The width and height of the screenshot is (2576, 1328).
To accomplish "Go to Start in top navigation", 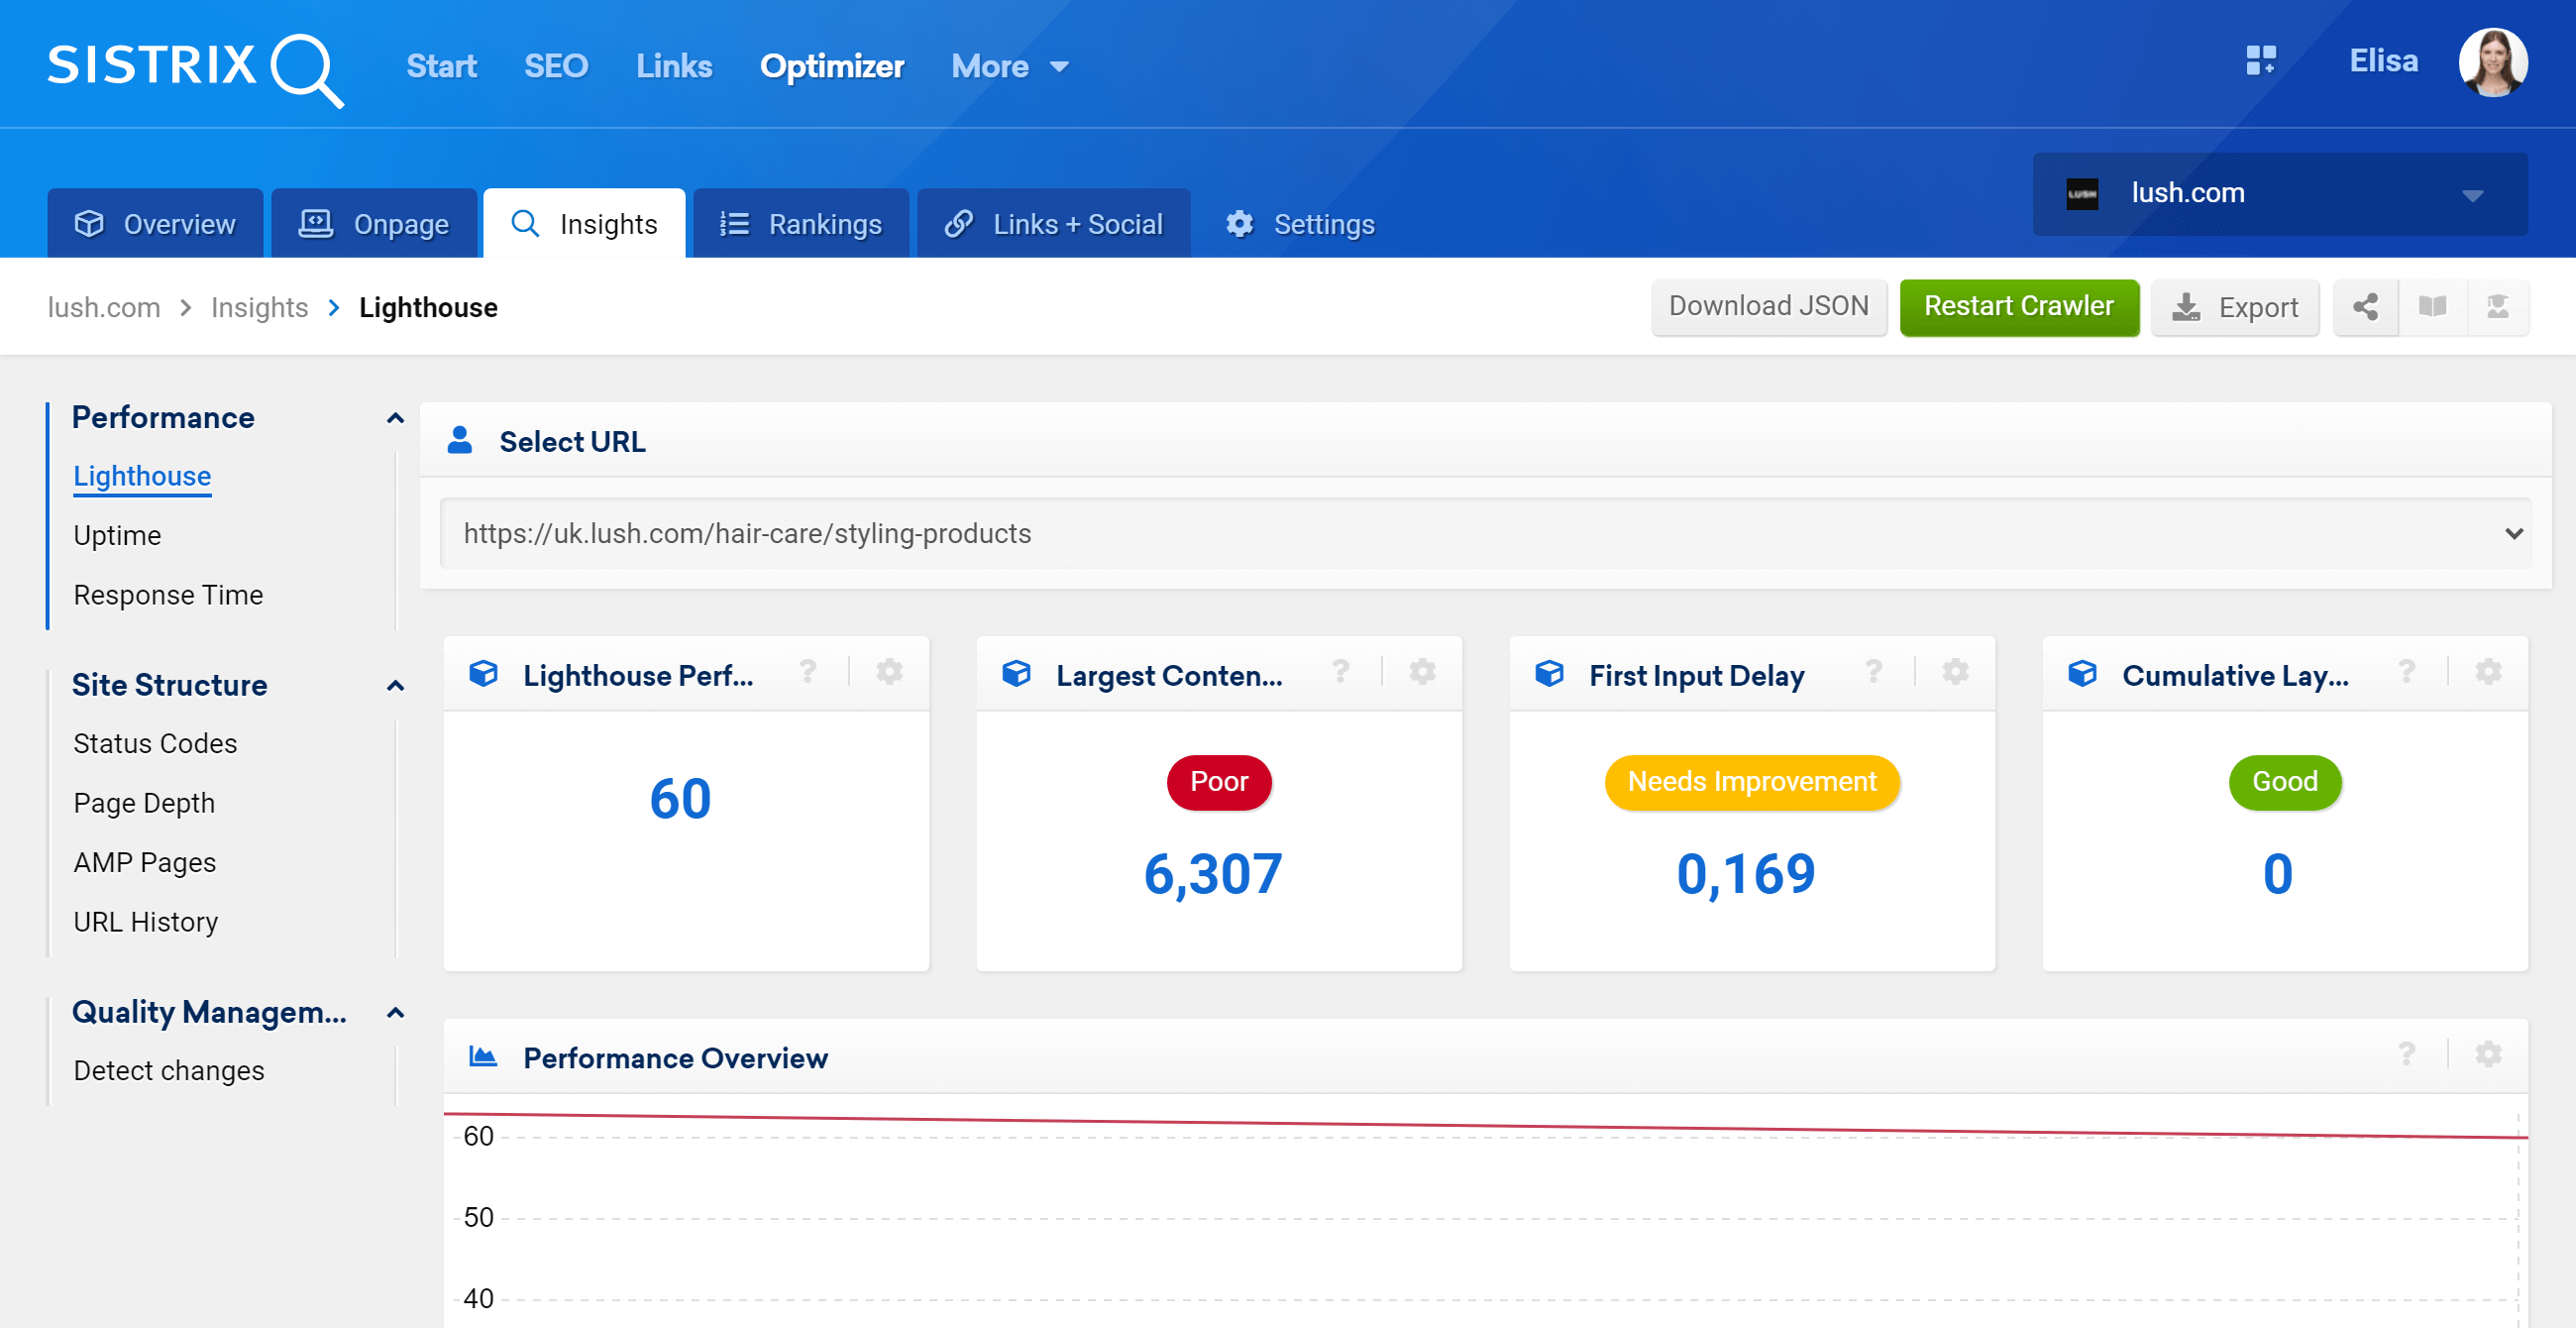I will (x=441, y=67).
